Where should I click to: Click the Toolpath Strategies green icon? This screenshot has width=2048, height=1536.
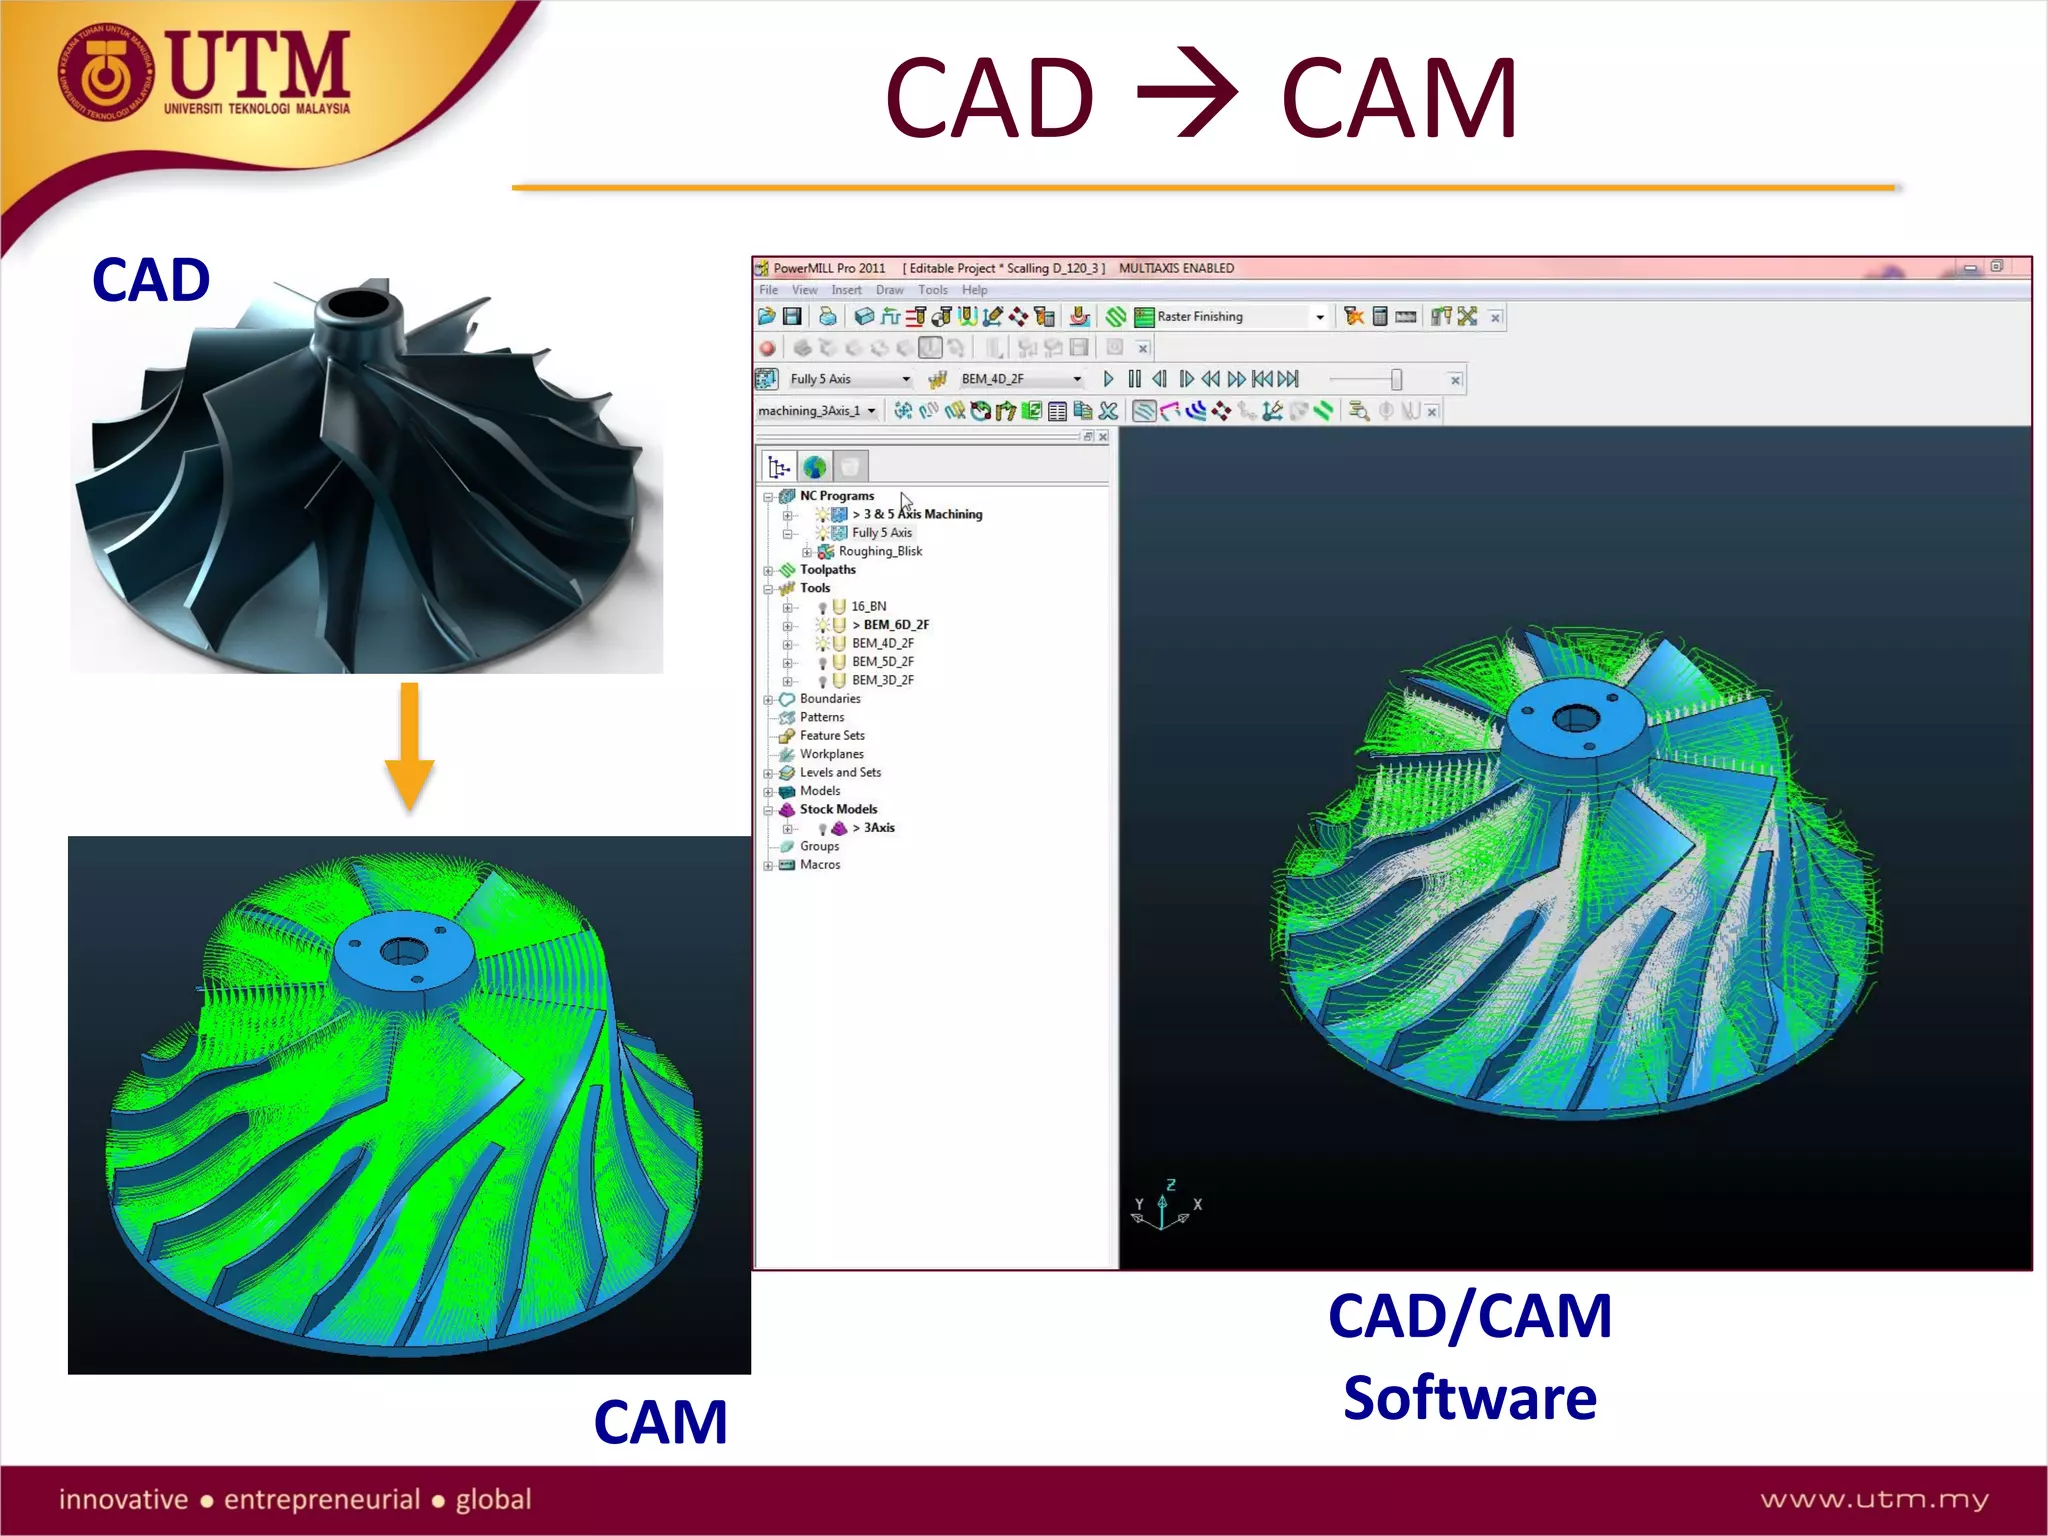(1116, 317)
